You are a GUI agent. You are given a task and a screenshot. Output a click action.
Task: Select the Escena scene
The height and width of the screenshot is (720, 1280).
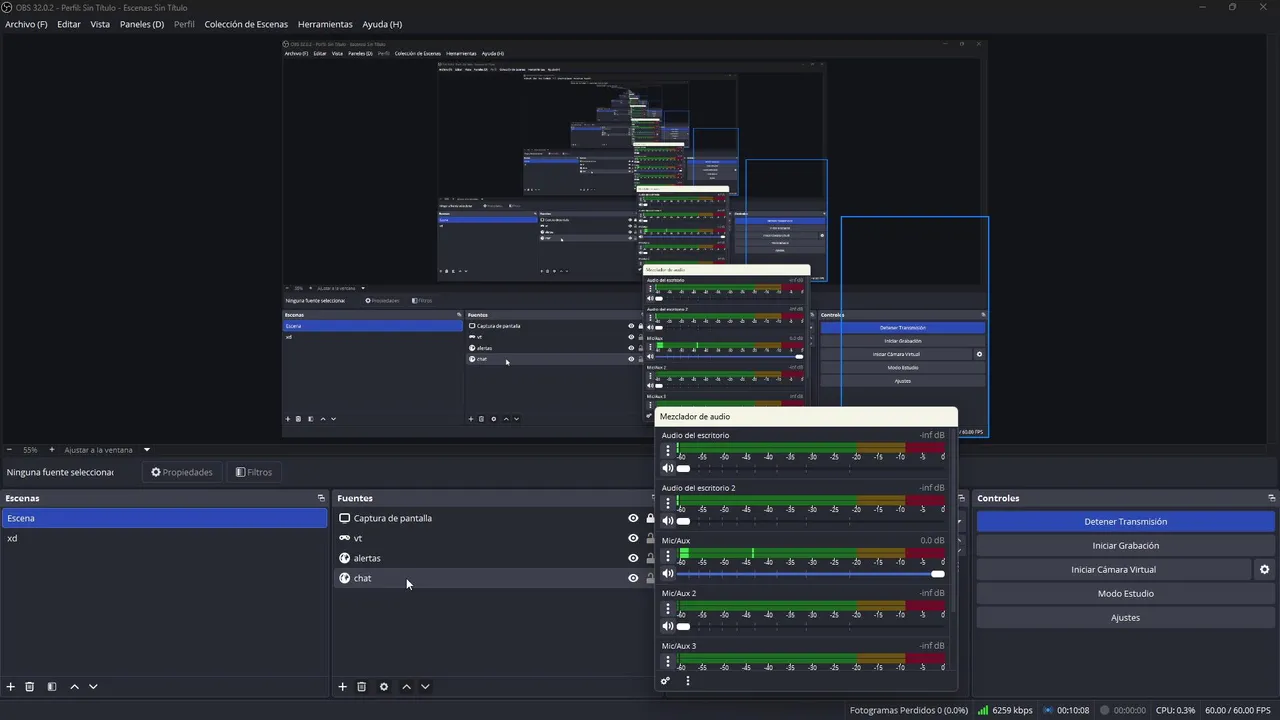coord(164,518)
